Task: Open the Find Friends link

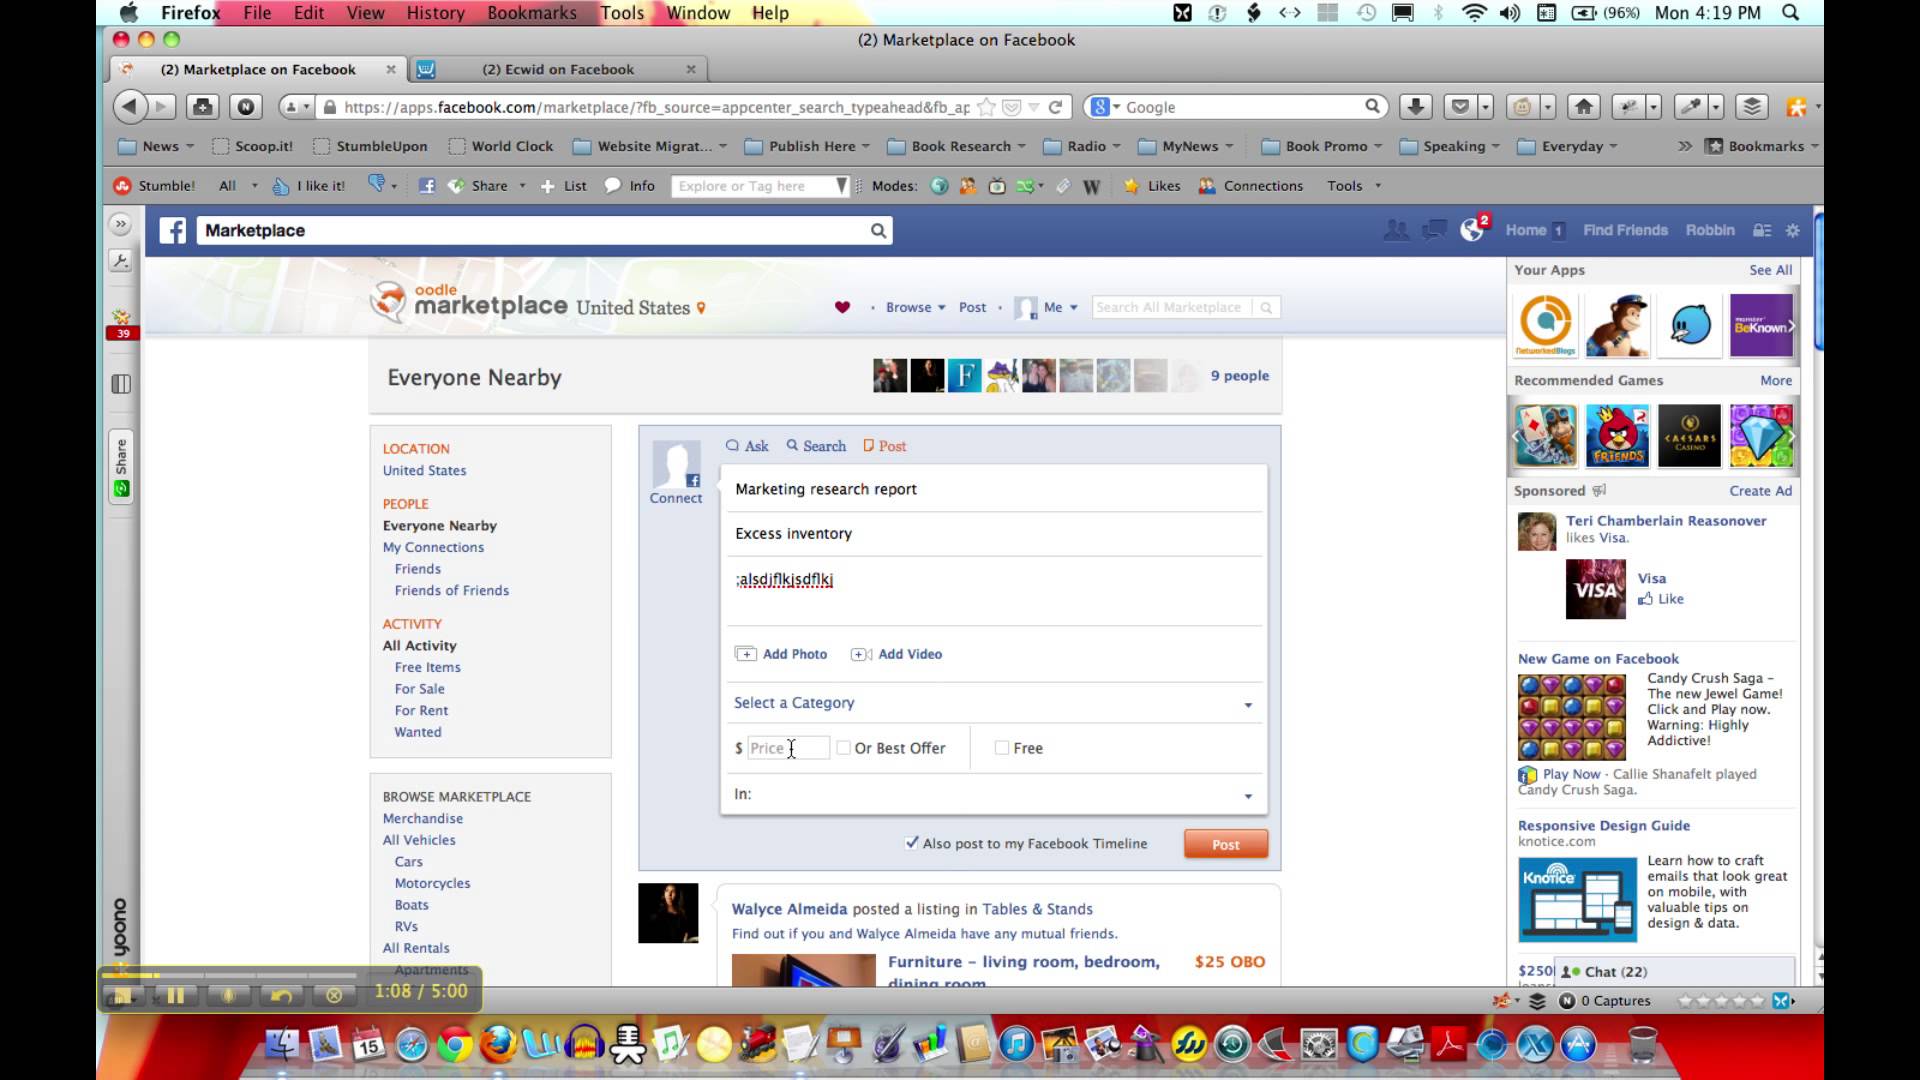Action: 1625,230
